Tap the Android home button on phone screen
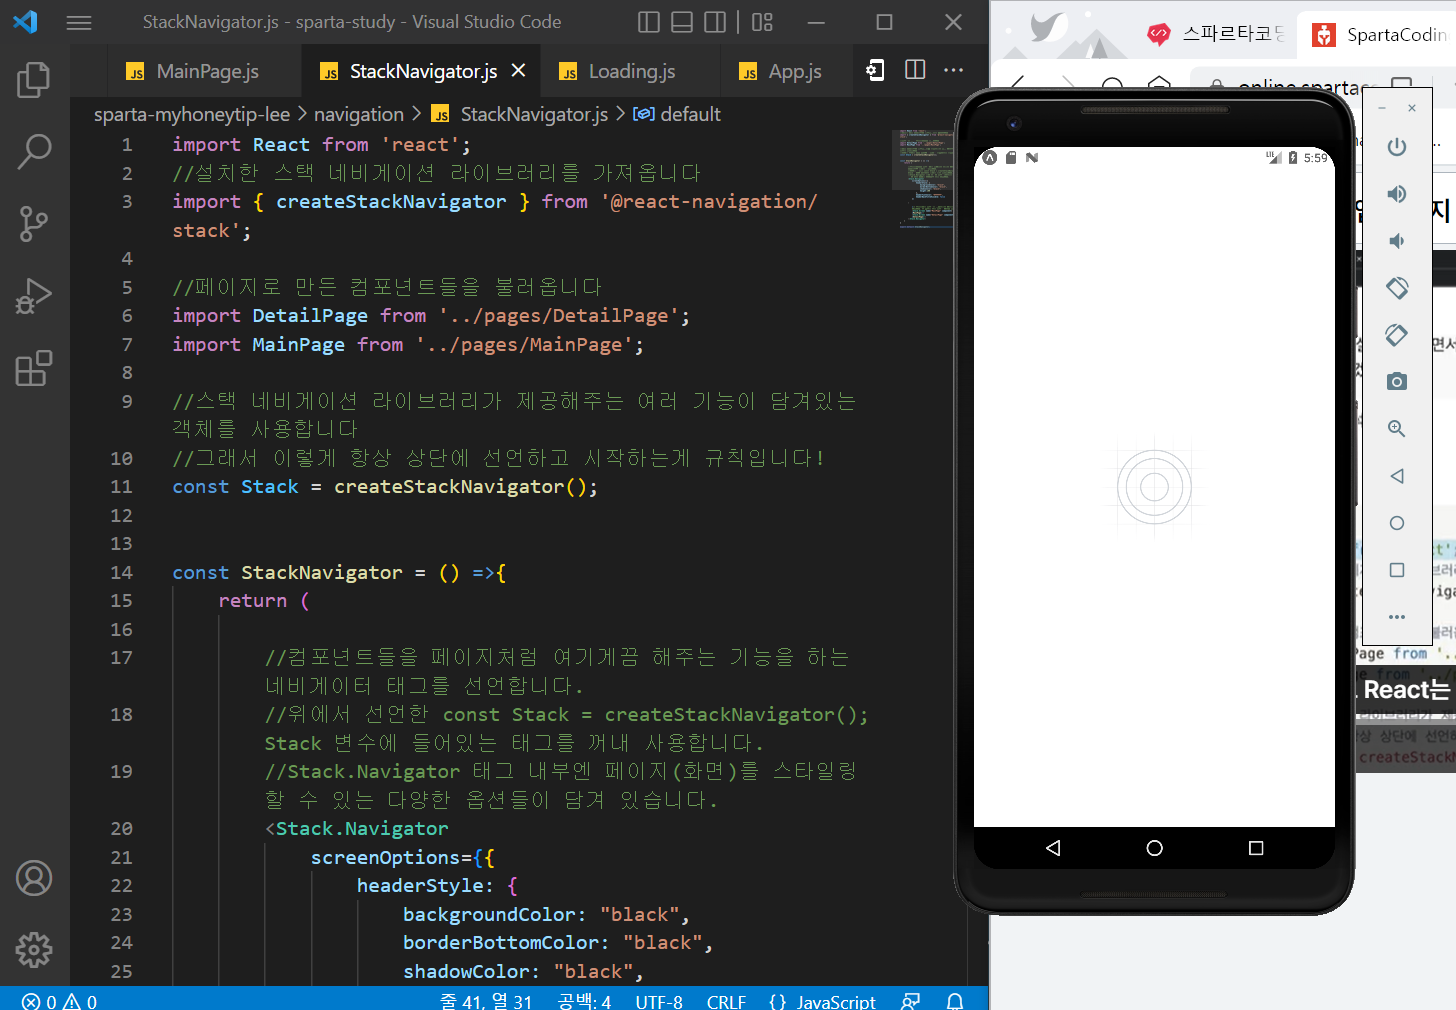Image resolution: width=1456 pixels, height=1010 pixels. (x=1155, y=848)
